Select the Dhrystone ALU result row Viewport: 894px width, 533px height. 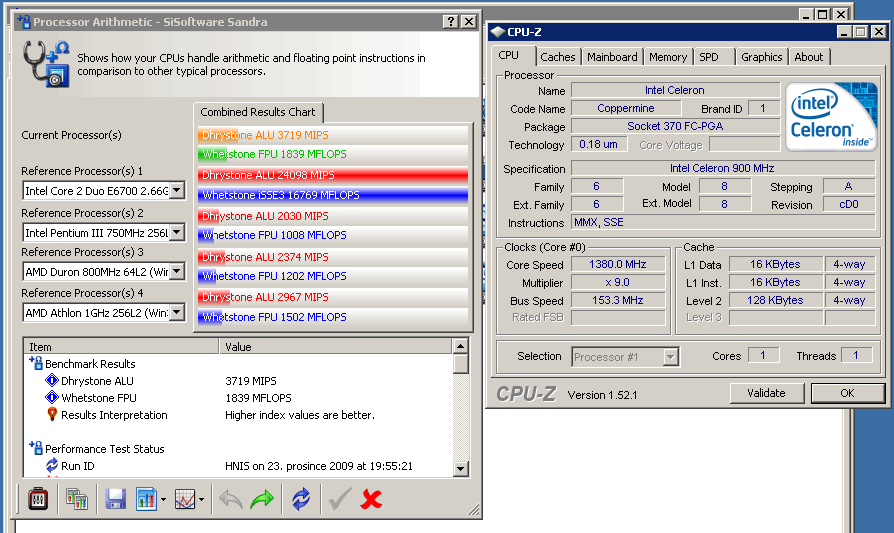click(x=97, y=381)
